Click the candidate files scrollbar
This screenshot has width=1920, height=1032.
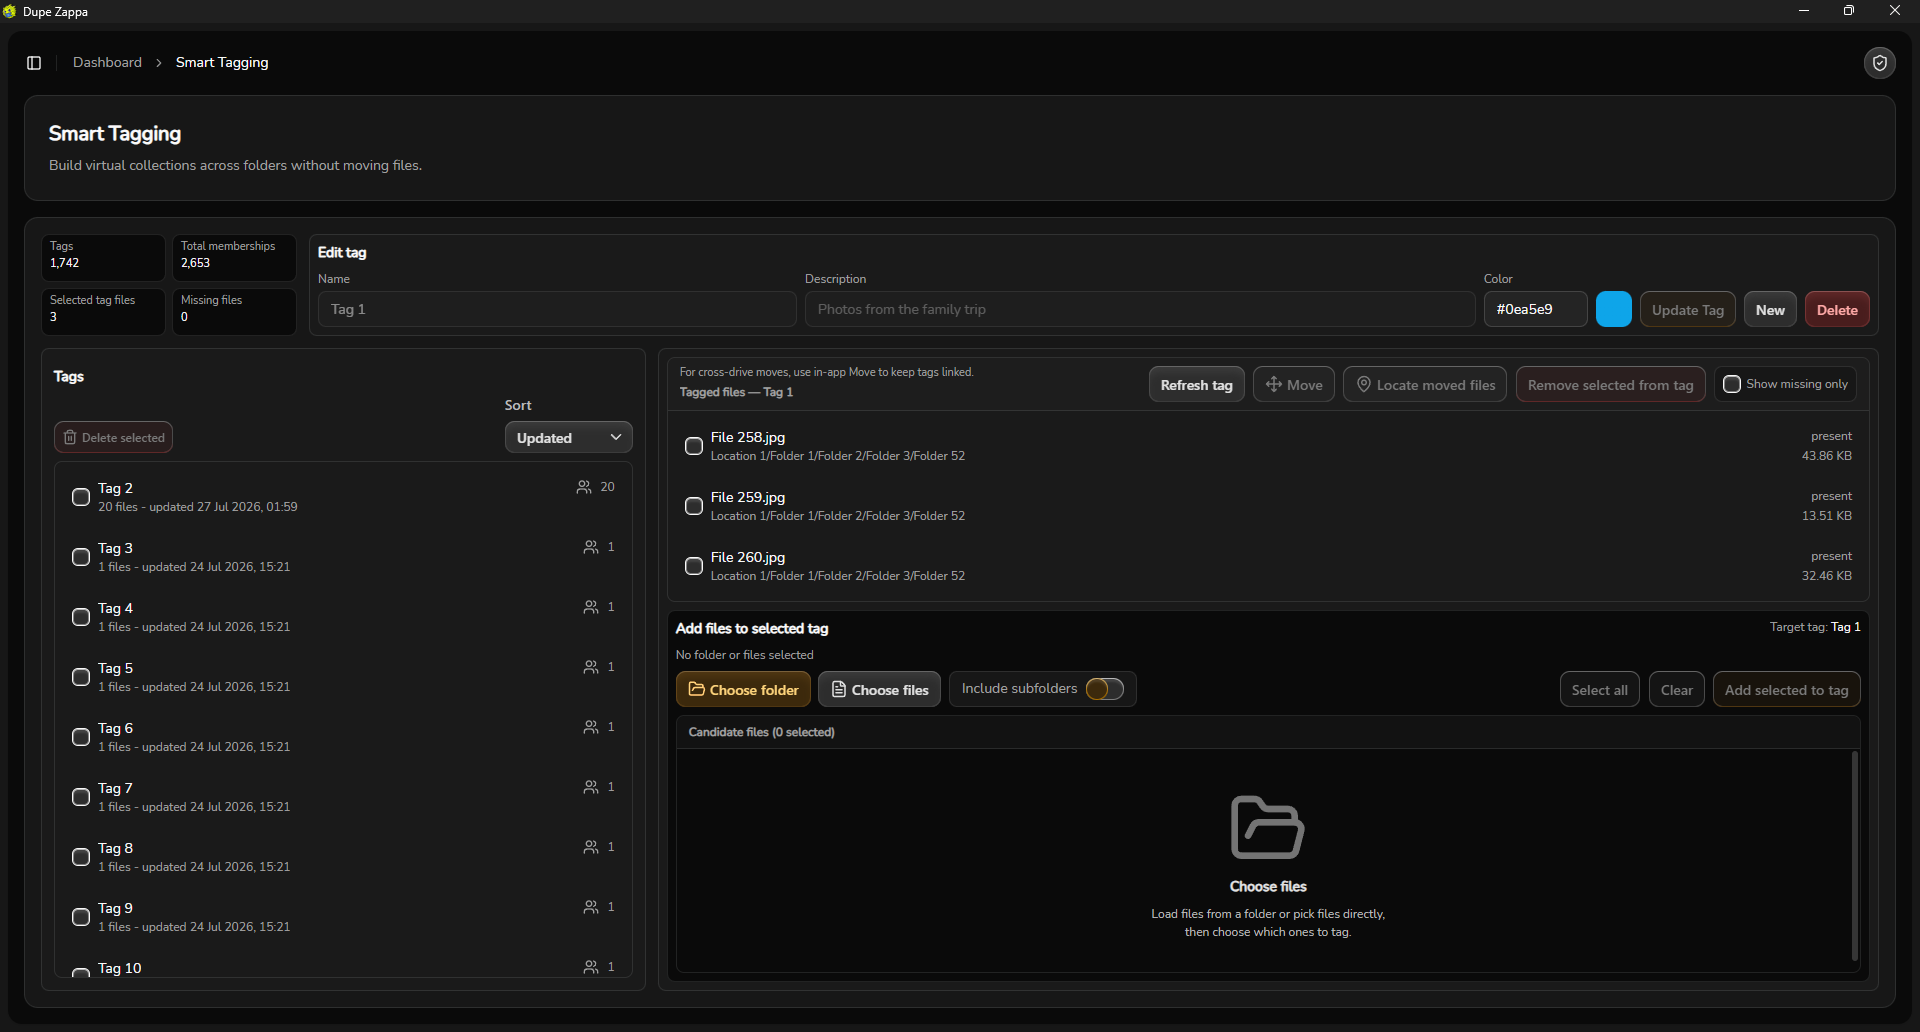pyautogui.click(x=1854, y=855)
